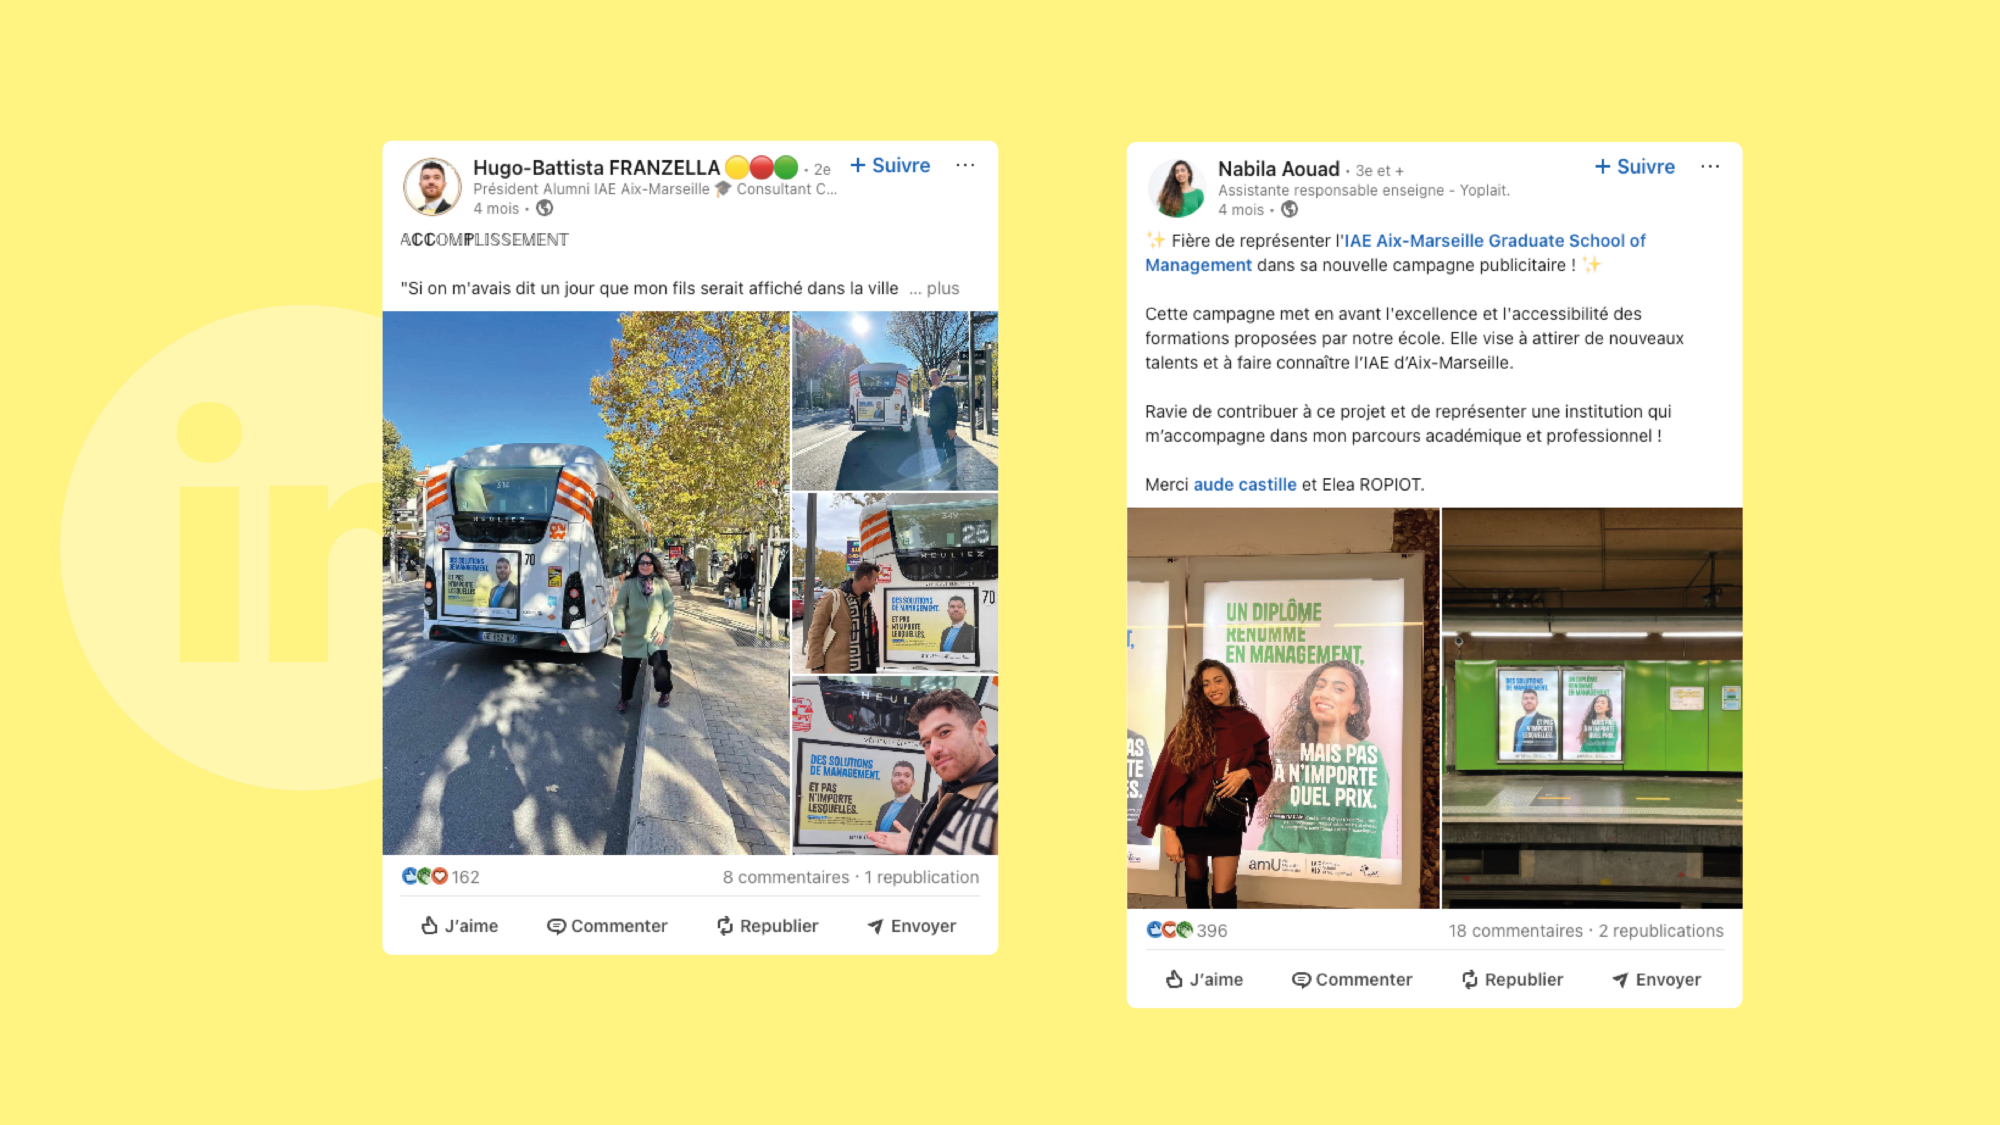Follow Nabila Aouad with Suivre
This screenshot has width=2000, height=1125.
tap(1635, 167)
